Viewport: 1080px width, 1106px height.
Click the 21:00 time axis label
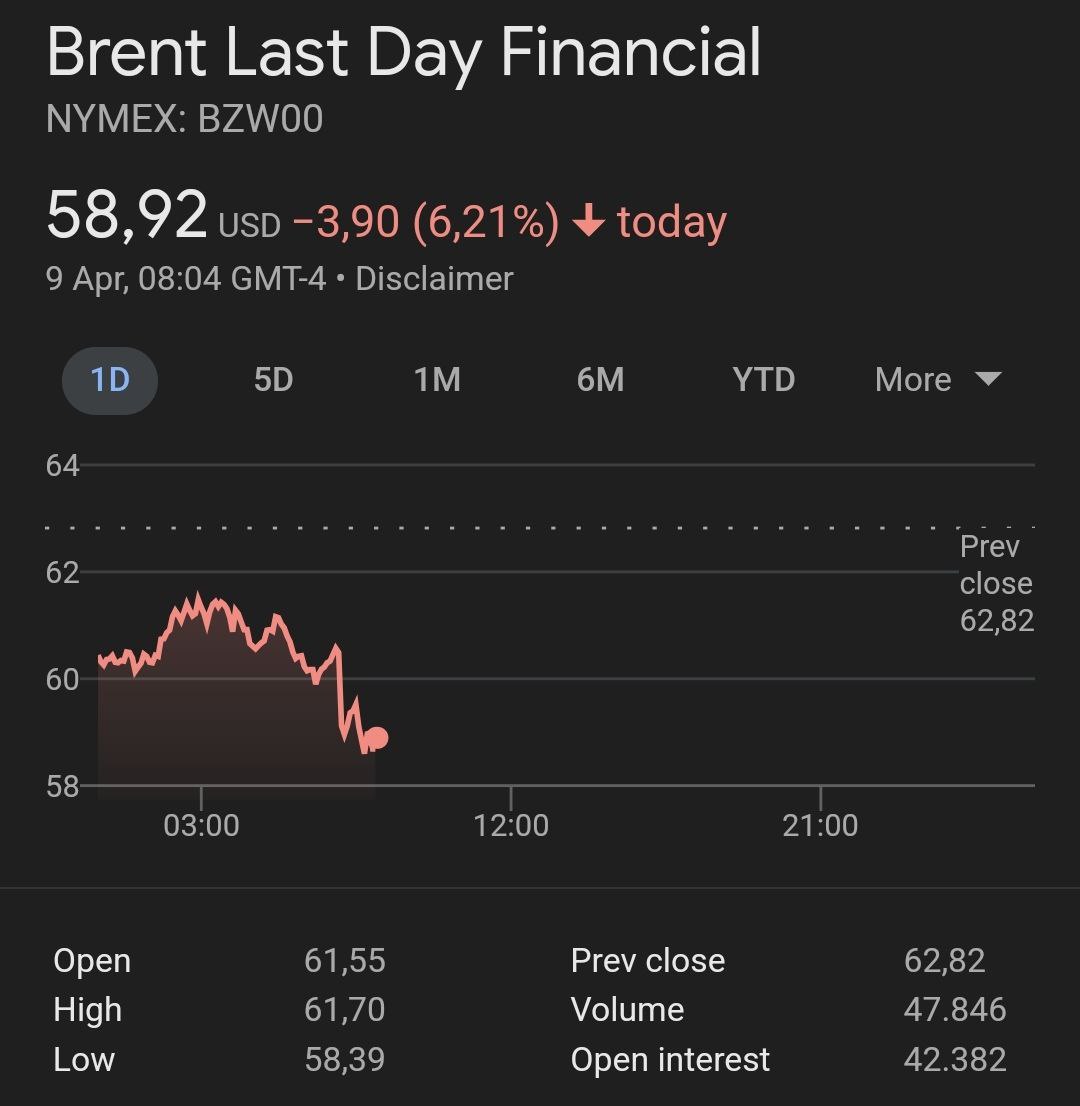[x=820, y=826]
